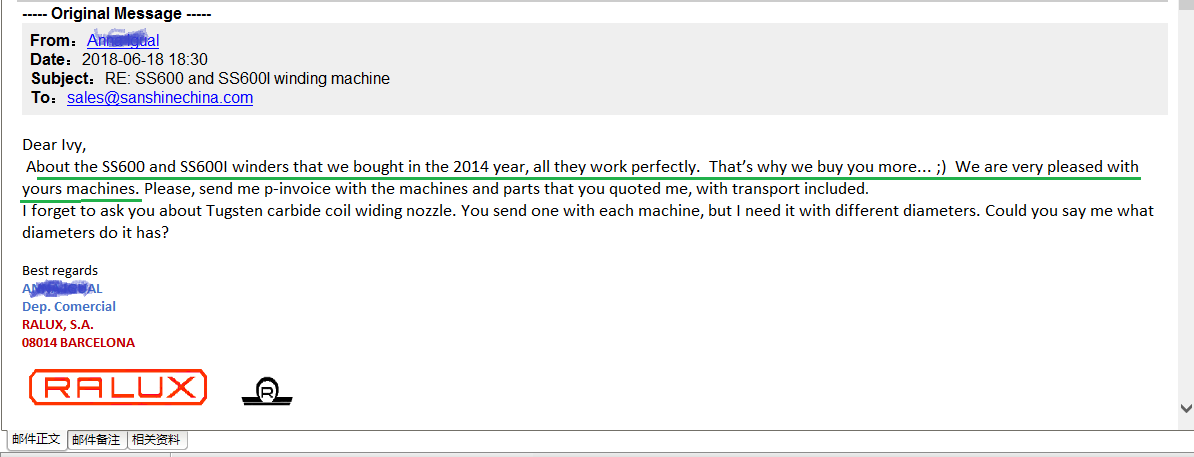Screen dimensions: 1194x457
Task: Open the sender name link in From field
Action: (x=123, y=41)
